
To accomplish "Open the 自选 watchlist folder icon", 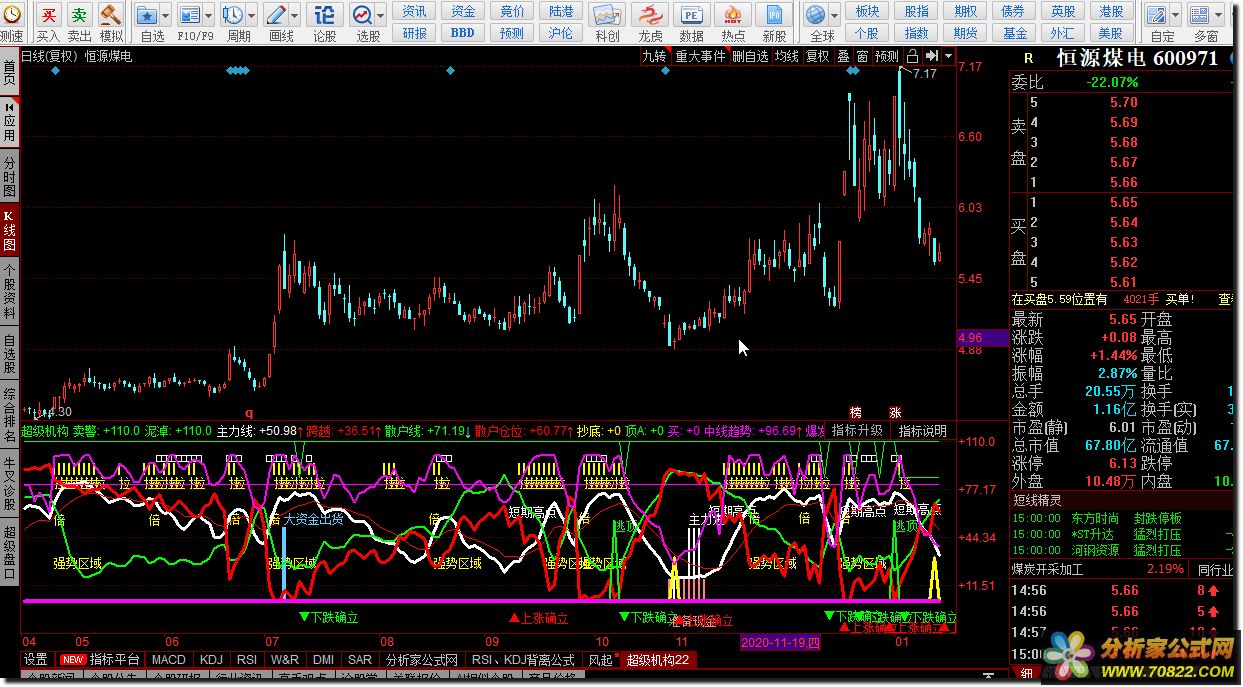I will 146,16.
